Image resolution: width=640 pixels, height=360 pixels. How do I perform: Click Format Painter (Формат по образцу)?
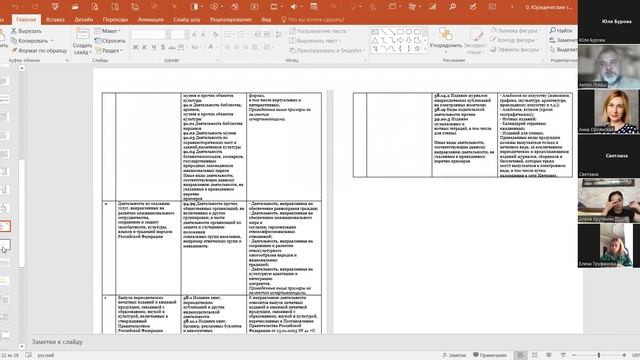coord(39,51)
